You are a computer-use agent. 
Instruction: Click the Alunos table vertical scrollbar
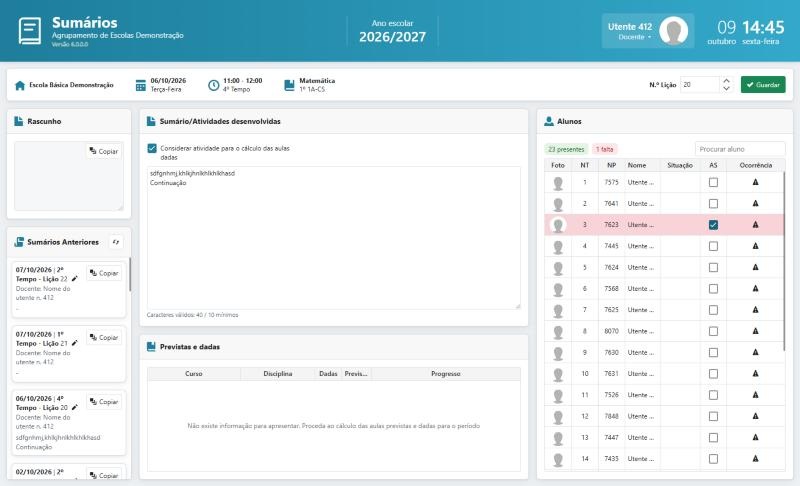(x=784, y=261)
